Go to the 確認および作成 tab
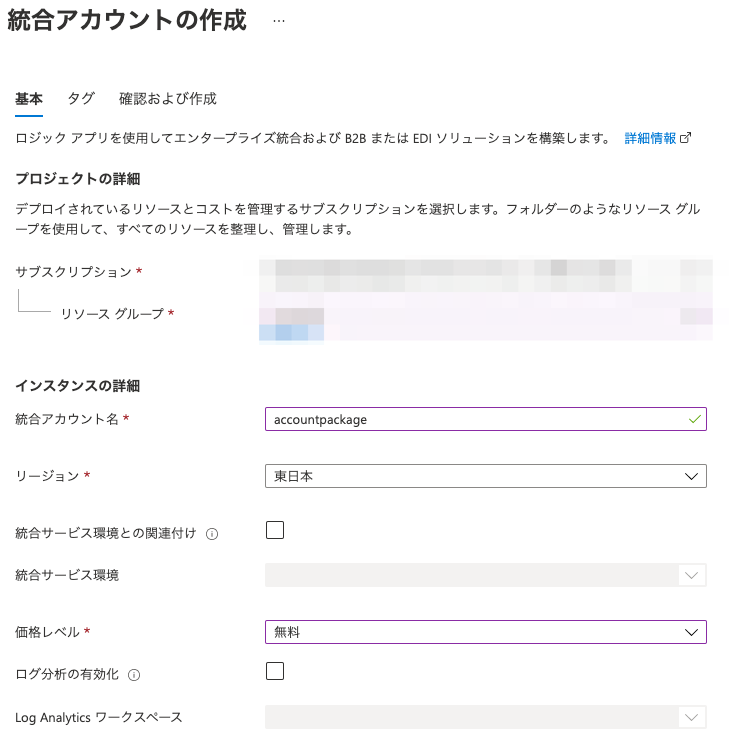Viewport: 729px width, 746px height. pos(168,98)
